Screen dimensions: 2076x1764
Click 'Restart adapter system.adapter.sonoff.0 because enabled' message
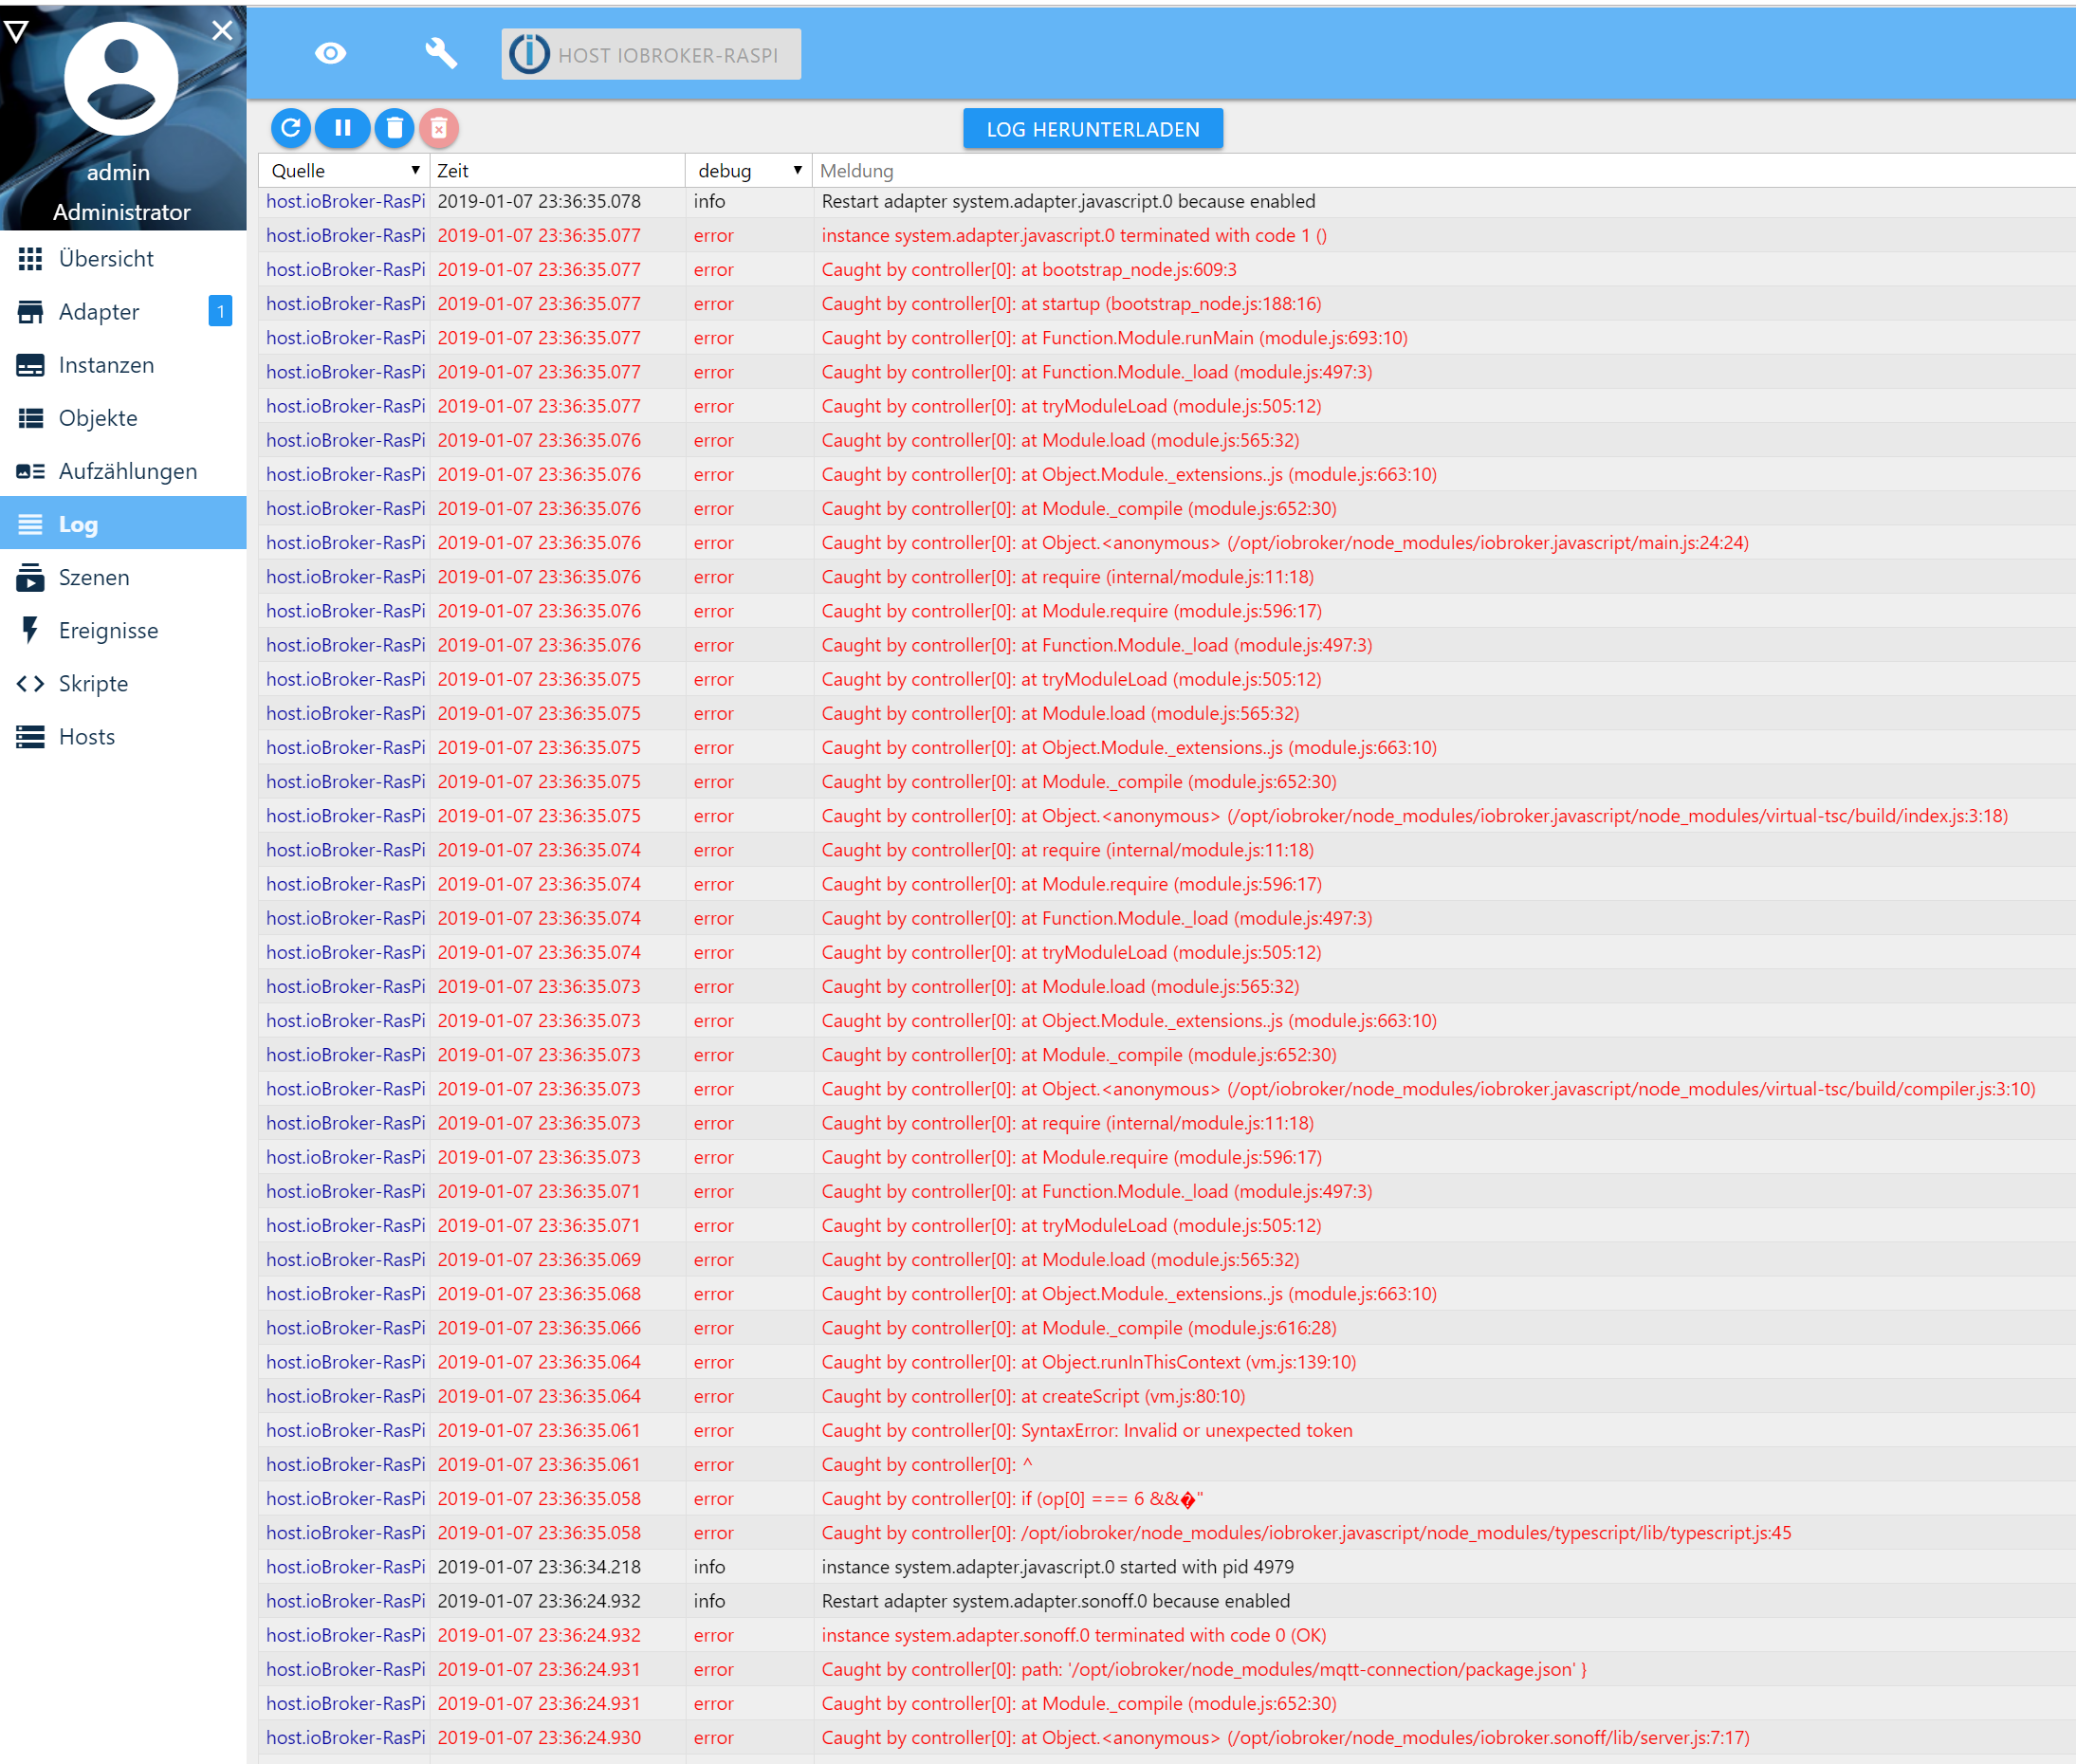pyautogui.click(x=1055, y=1601)
